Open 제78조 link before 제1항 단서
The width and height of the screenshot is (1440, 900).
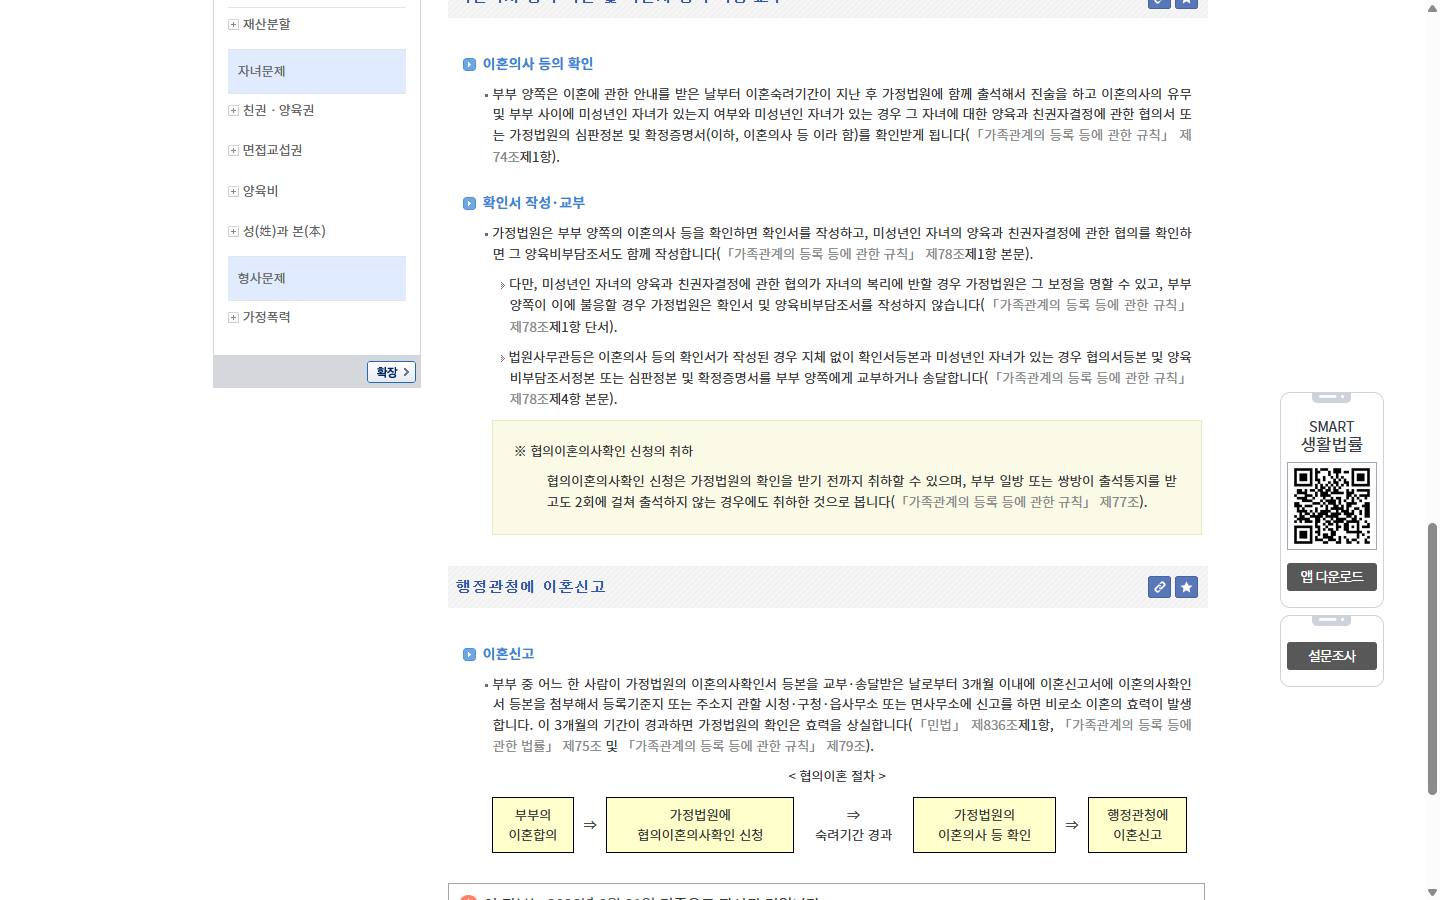[x=529, y=327]
